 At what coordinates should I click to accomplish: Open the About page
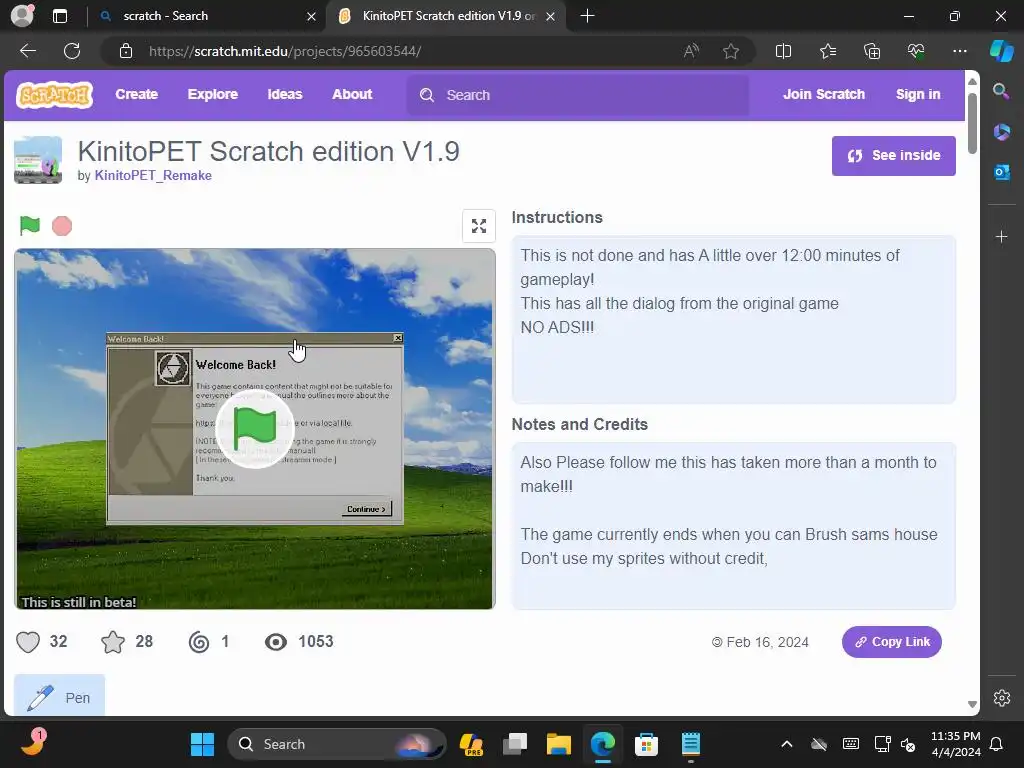tap(352, 95)
